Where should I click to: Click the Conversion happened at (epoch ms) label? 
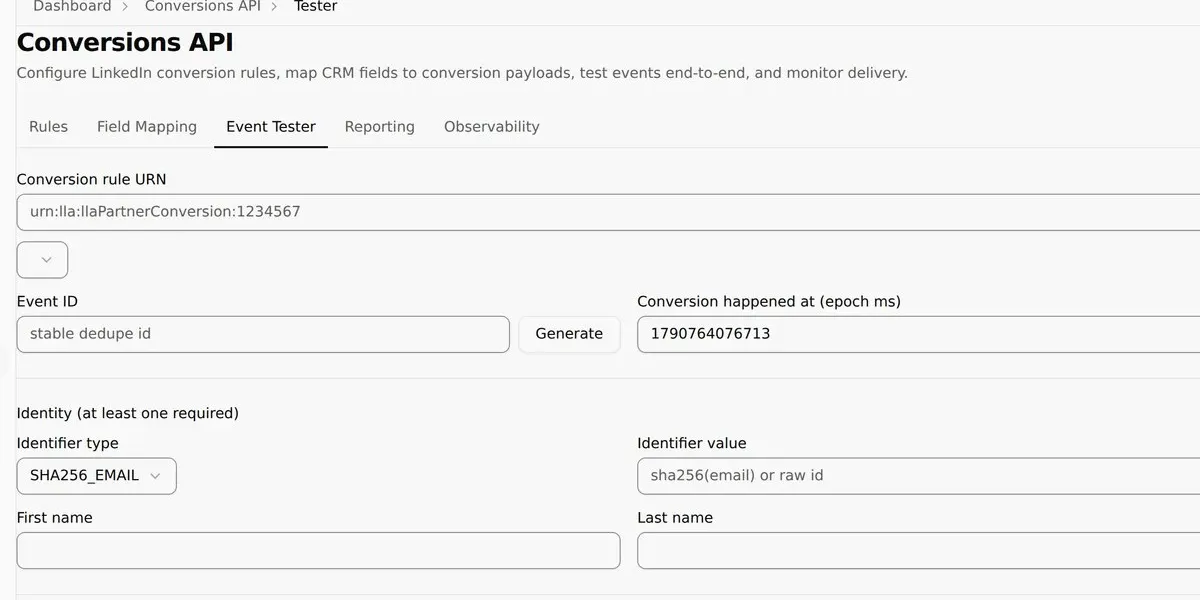[769, 302]
